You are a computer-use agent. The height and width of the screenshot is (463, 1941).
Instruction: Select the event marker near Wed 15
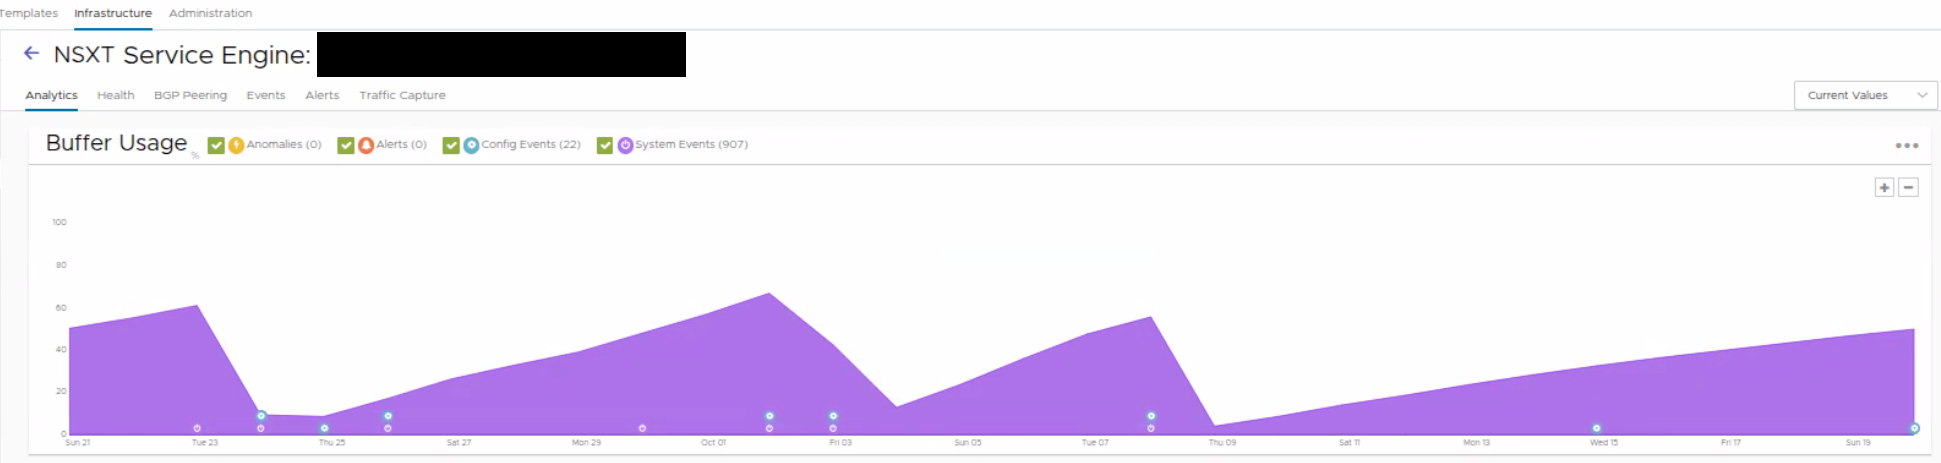[x=1596, y=428]
